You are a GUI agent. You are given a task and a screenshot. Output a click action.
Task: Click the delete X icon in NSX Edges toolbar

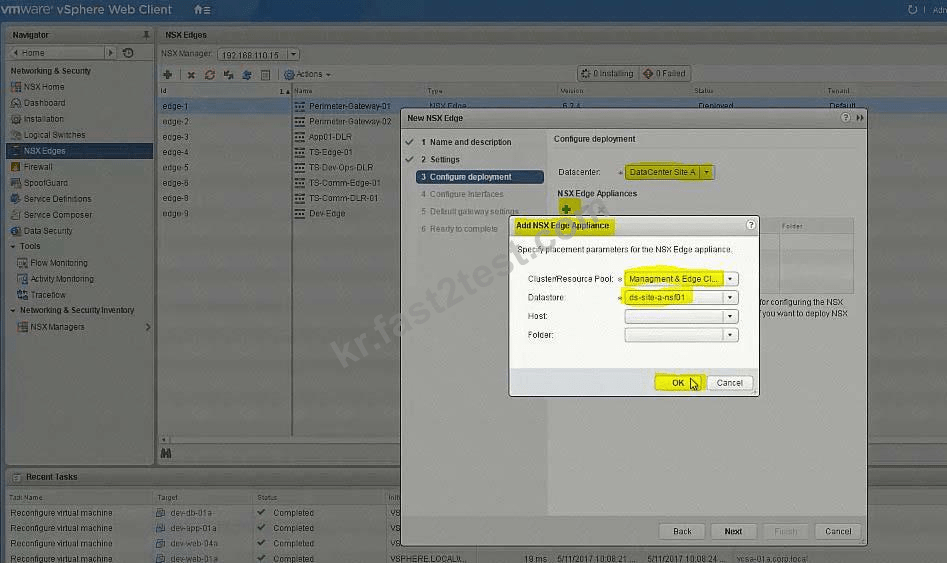(191, 75)
